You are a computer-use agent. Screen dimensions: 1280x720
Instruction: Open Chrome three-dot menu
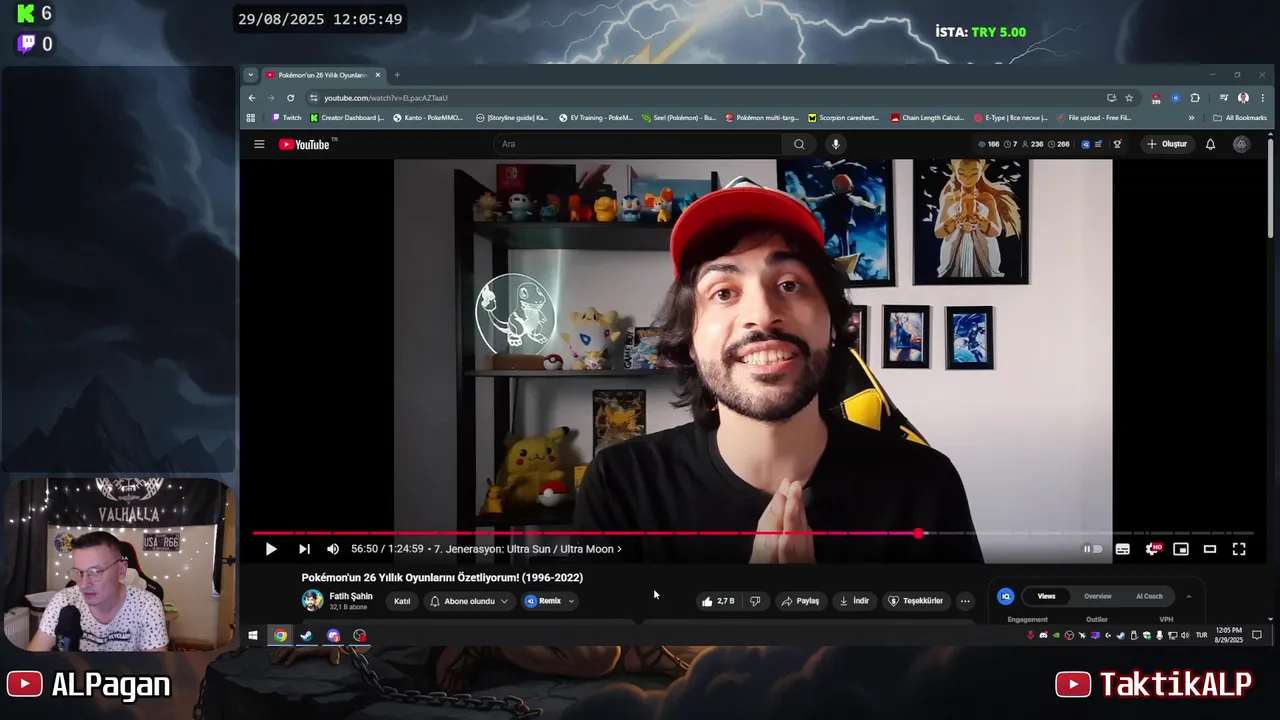pyautogui.click(x=1262, y=98)
